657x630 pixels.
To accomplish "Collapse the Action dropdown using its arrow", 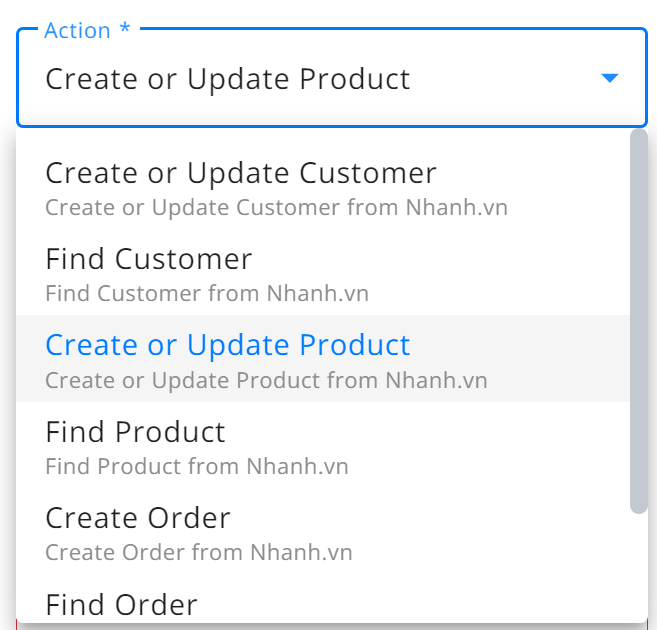I will pos(609,78).
